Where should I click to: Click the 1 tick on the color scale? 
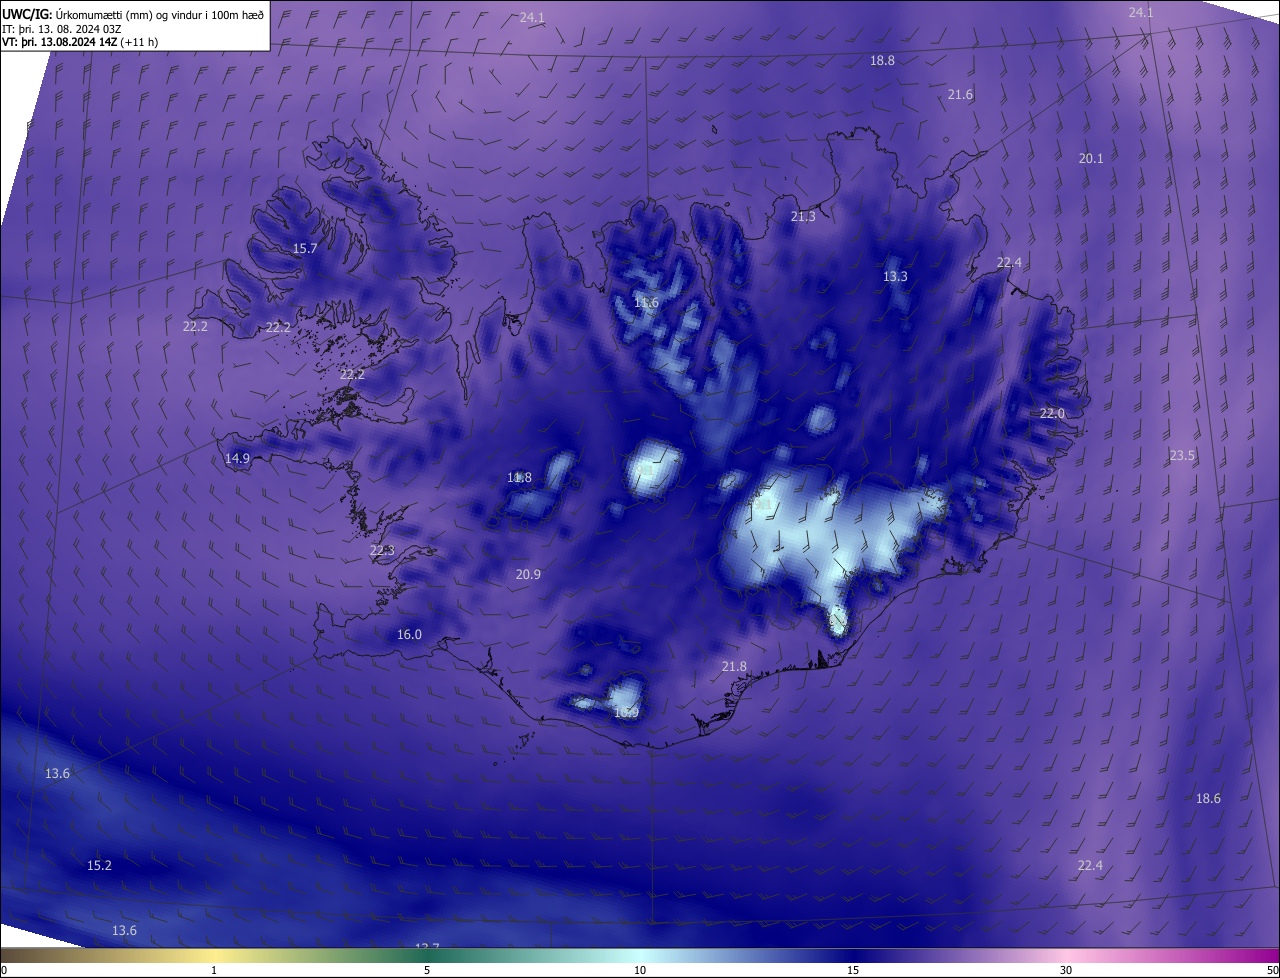click(x=214, y=970)
